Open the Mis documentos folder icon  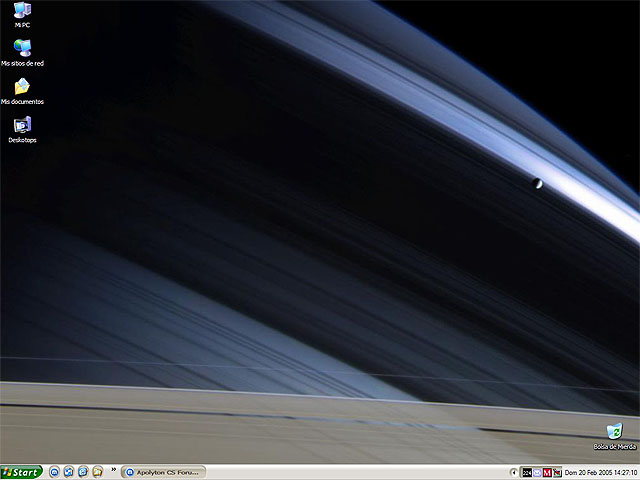(x=22, y=87)
